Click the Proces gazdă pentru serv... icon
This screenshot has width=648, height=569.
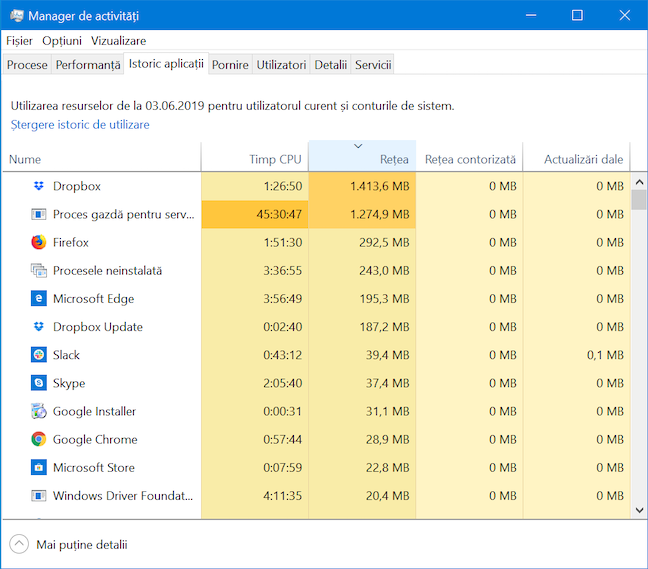[x=38, y=214]
